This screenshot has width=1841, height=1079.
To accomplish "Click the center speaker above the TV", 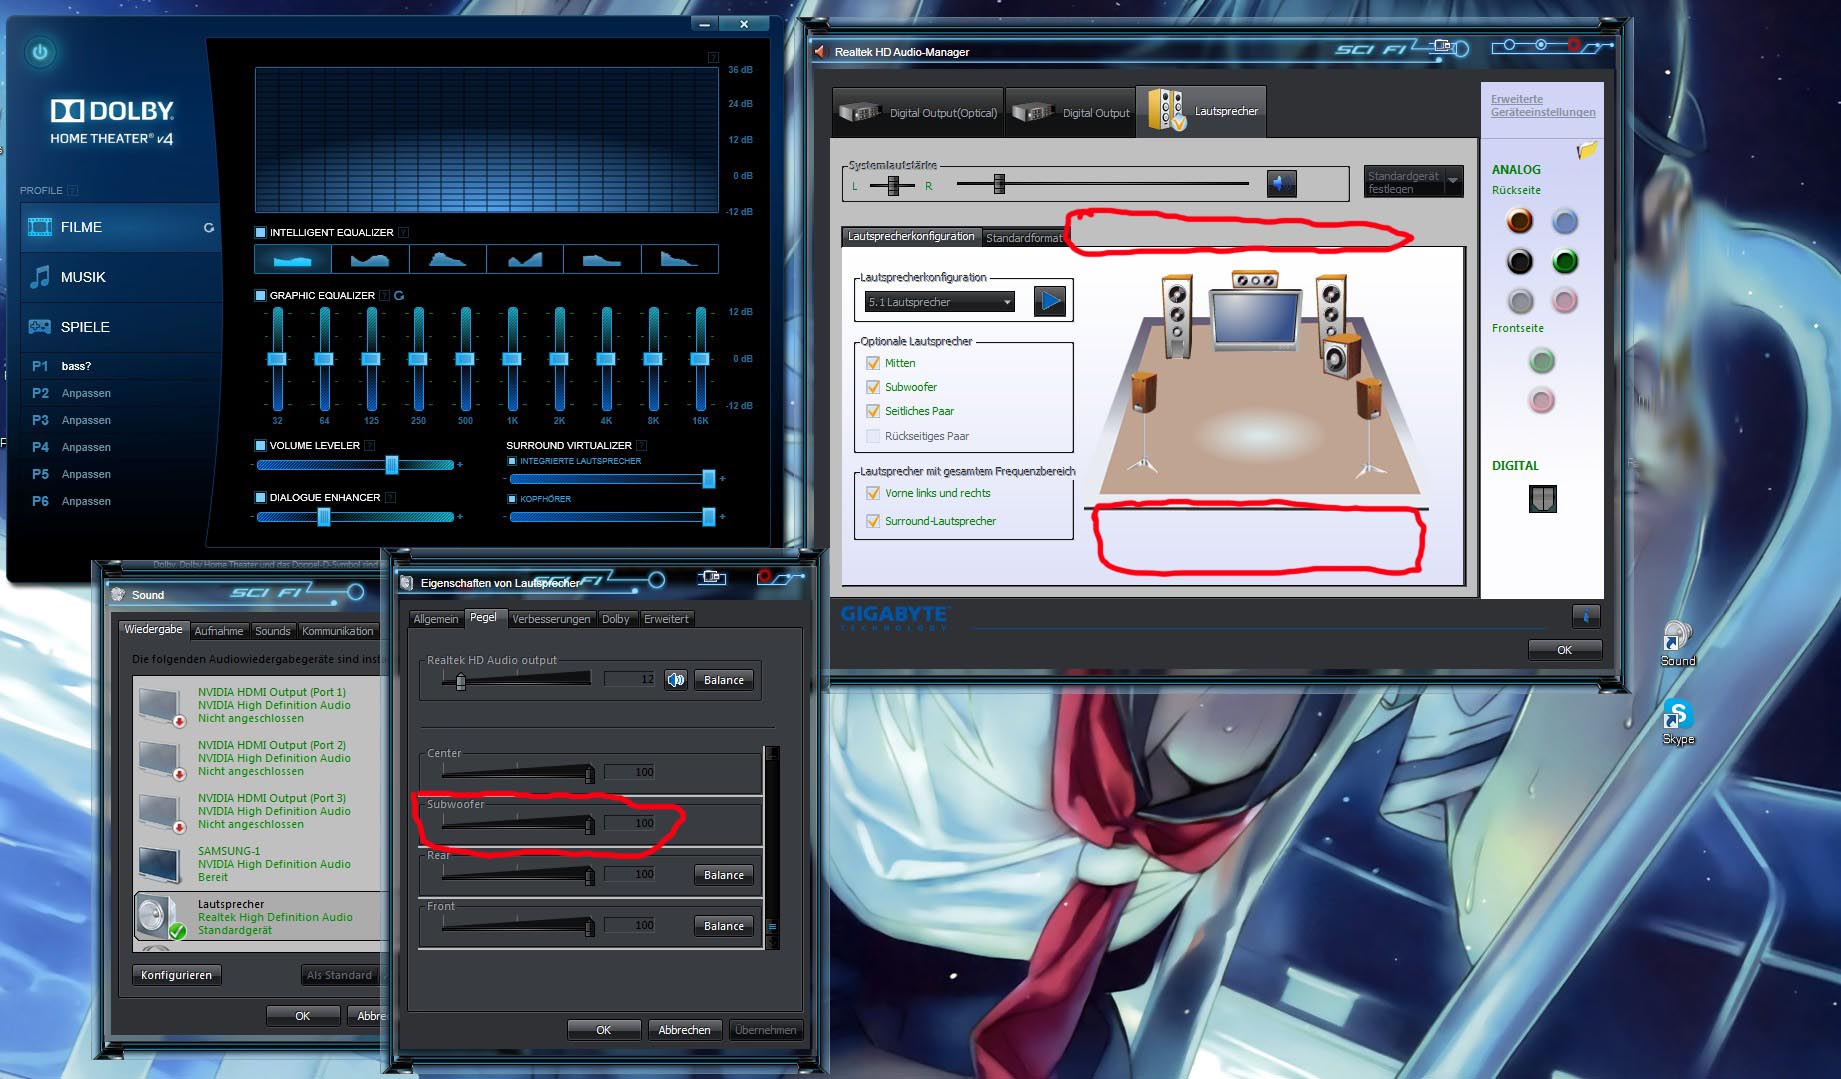I will pyautogui.click(x=1254, y=280).
